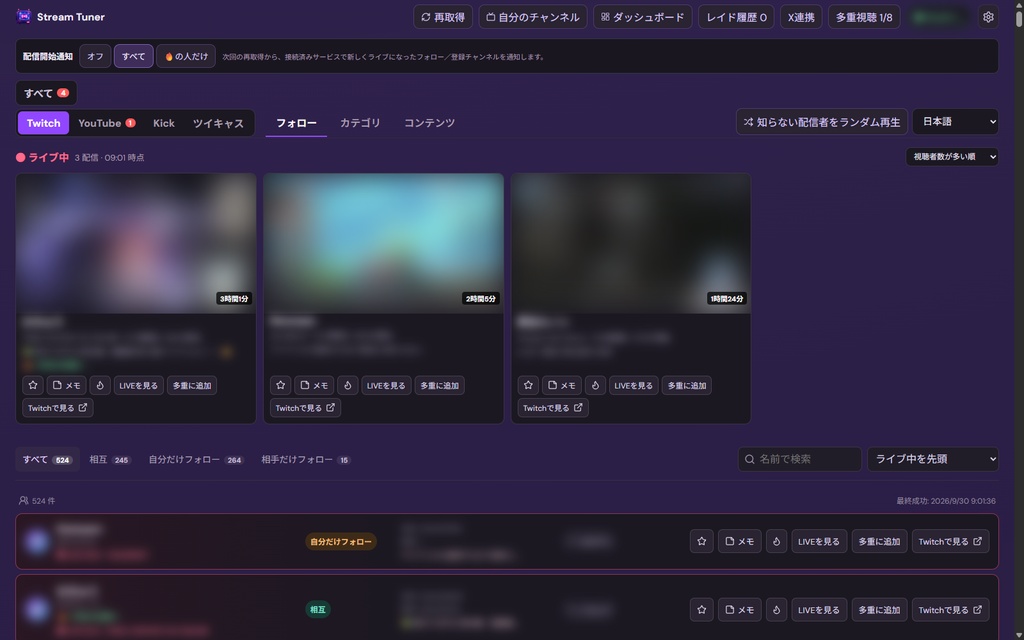Switch to ツイキャス platform tab
This screenshot has width=1024, height=640.
[218, 123]
